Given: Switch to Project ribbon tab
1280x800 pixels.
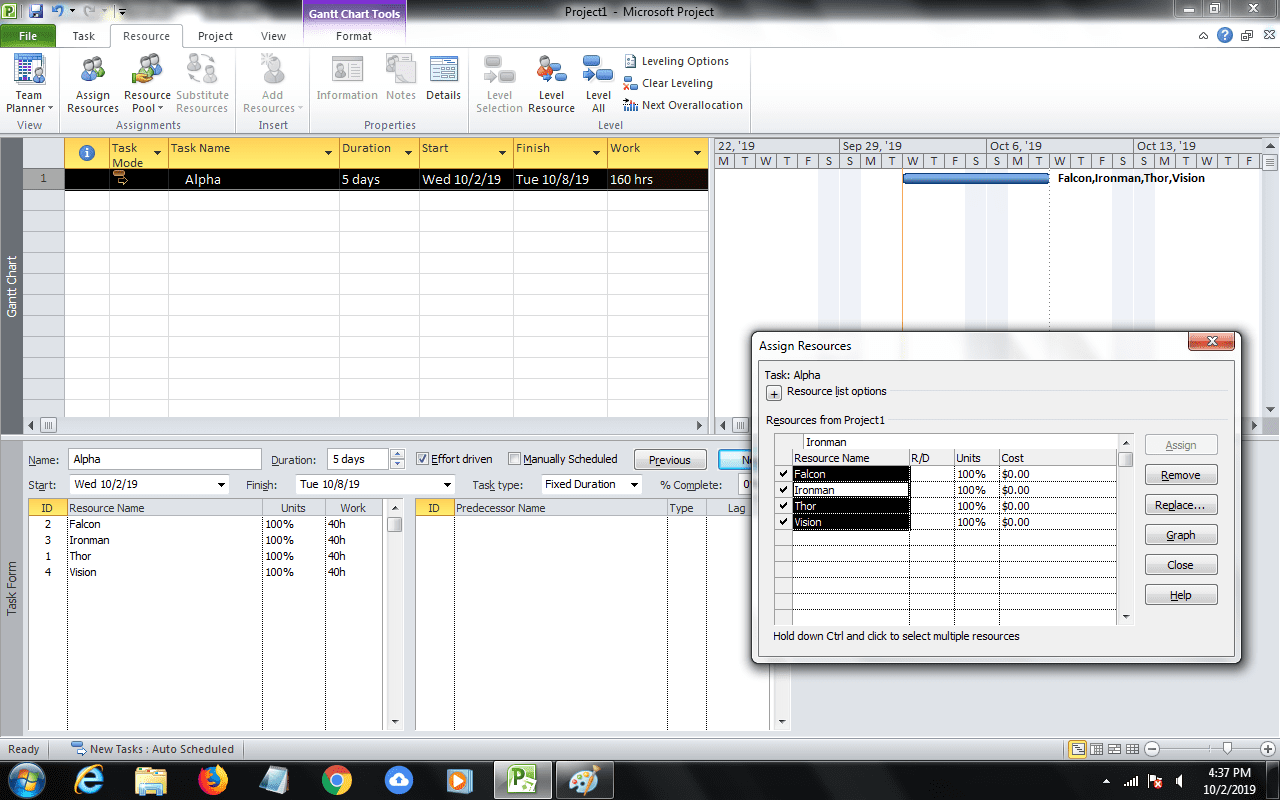Looking at the screenshot, I should [215, 36].
